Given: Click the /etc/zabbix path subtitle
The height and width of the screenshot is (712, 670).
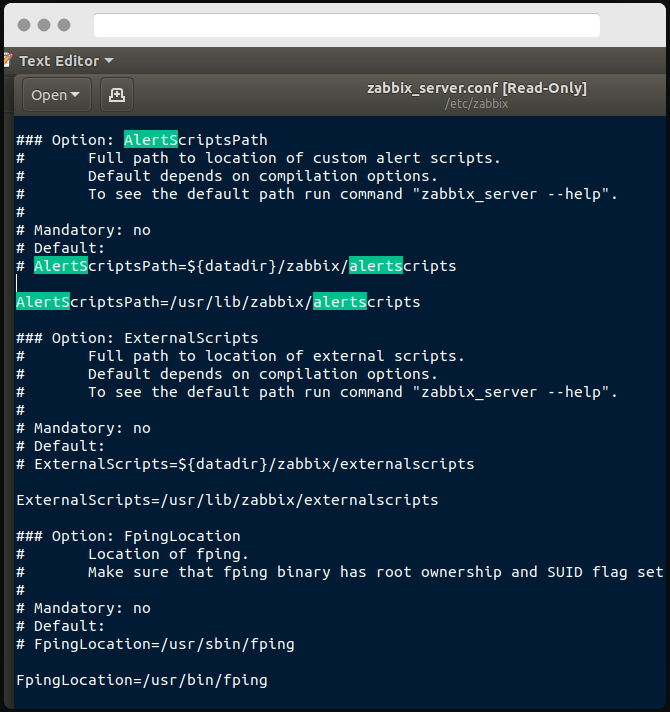Looking at the screenshot, I should [476, 104].
